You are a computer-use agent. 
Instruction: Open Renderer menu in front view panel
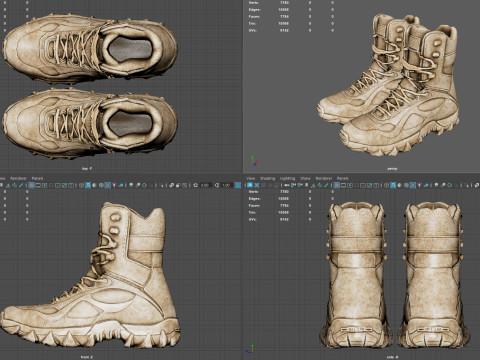tap(18, 178)
